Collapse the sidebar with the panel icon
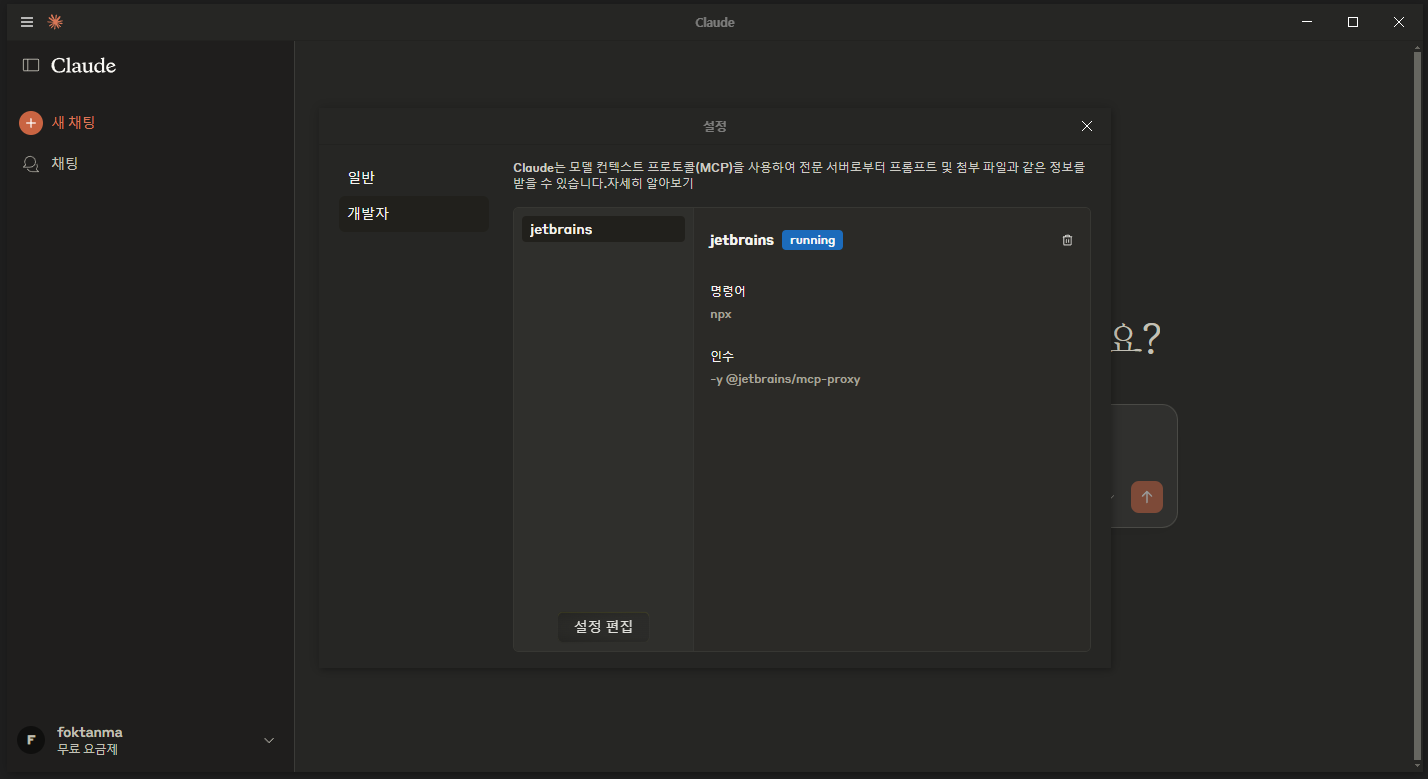The height and width of the screenshot is (779, 1428). (x=31, y=65)
